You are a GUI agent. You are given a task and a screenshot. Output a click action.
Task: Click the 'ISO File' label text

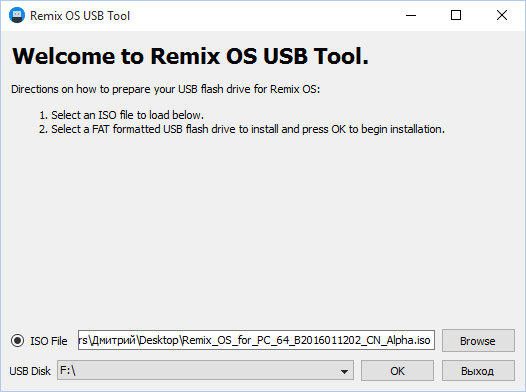pos(49,341)
